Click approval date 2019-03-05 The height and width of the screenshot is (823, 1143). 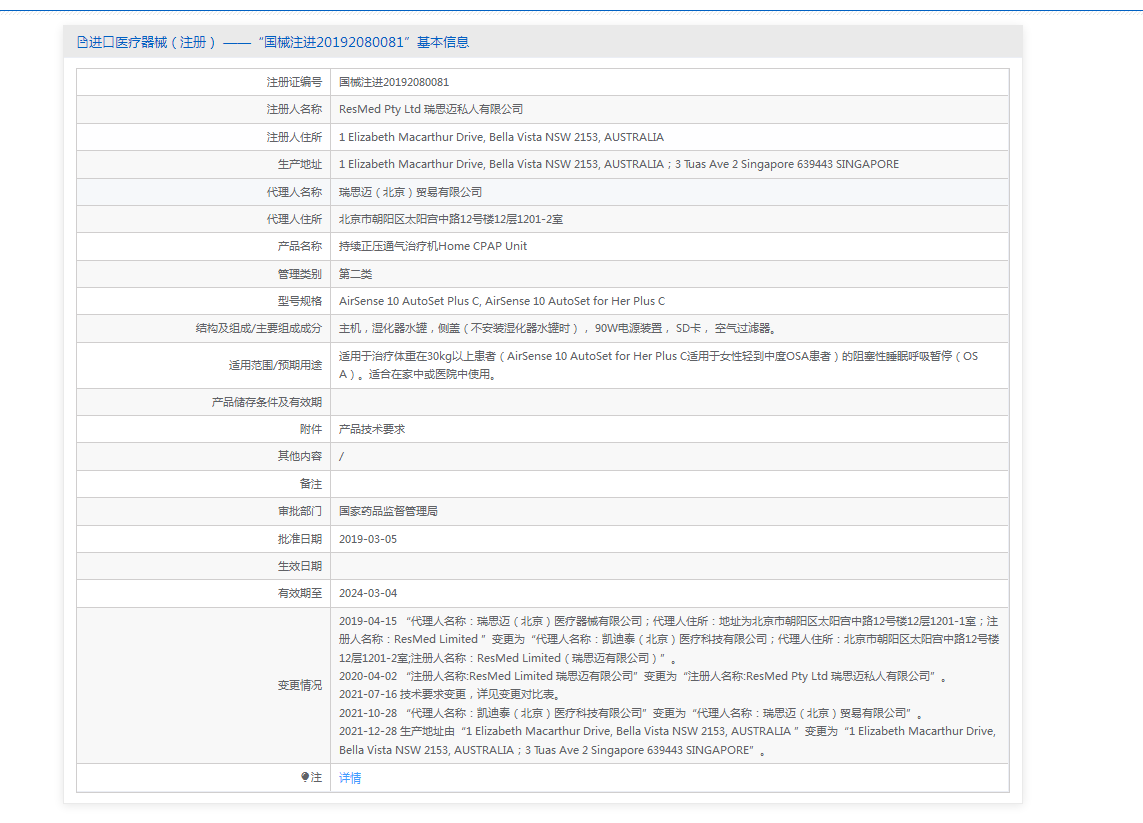pos(368,539)
